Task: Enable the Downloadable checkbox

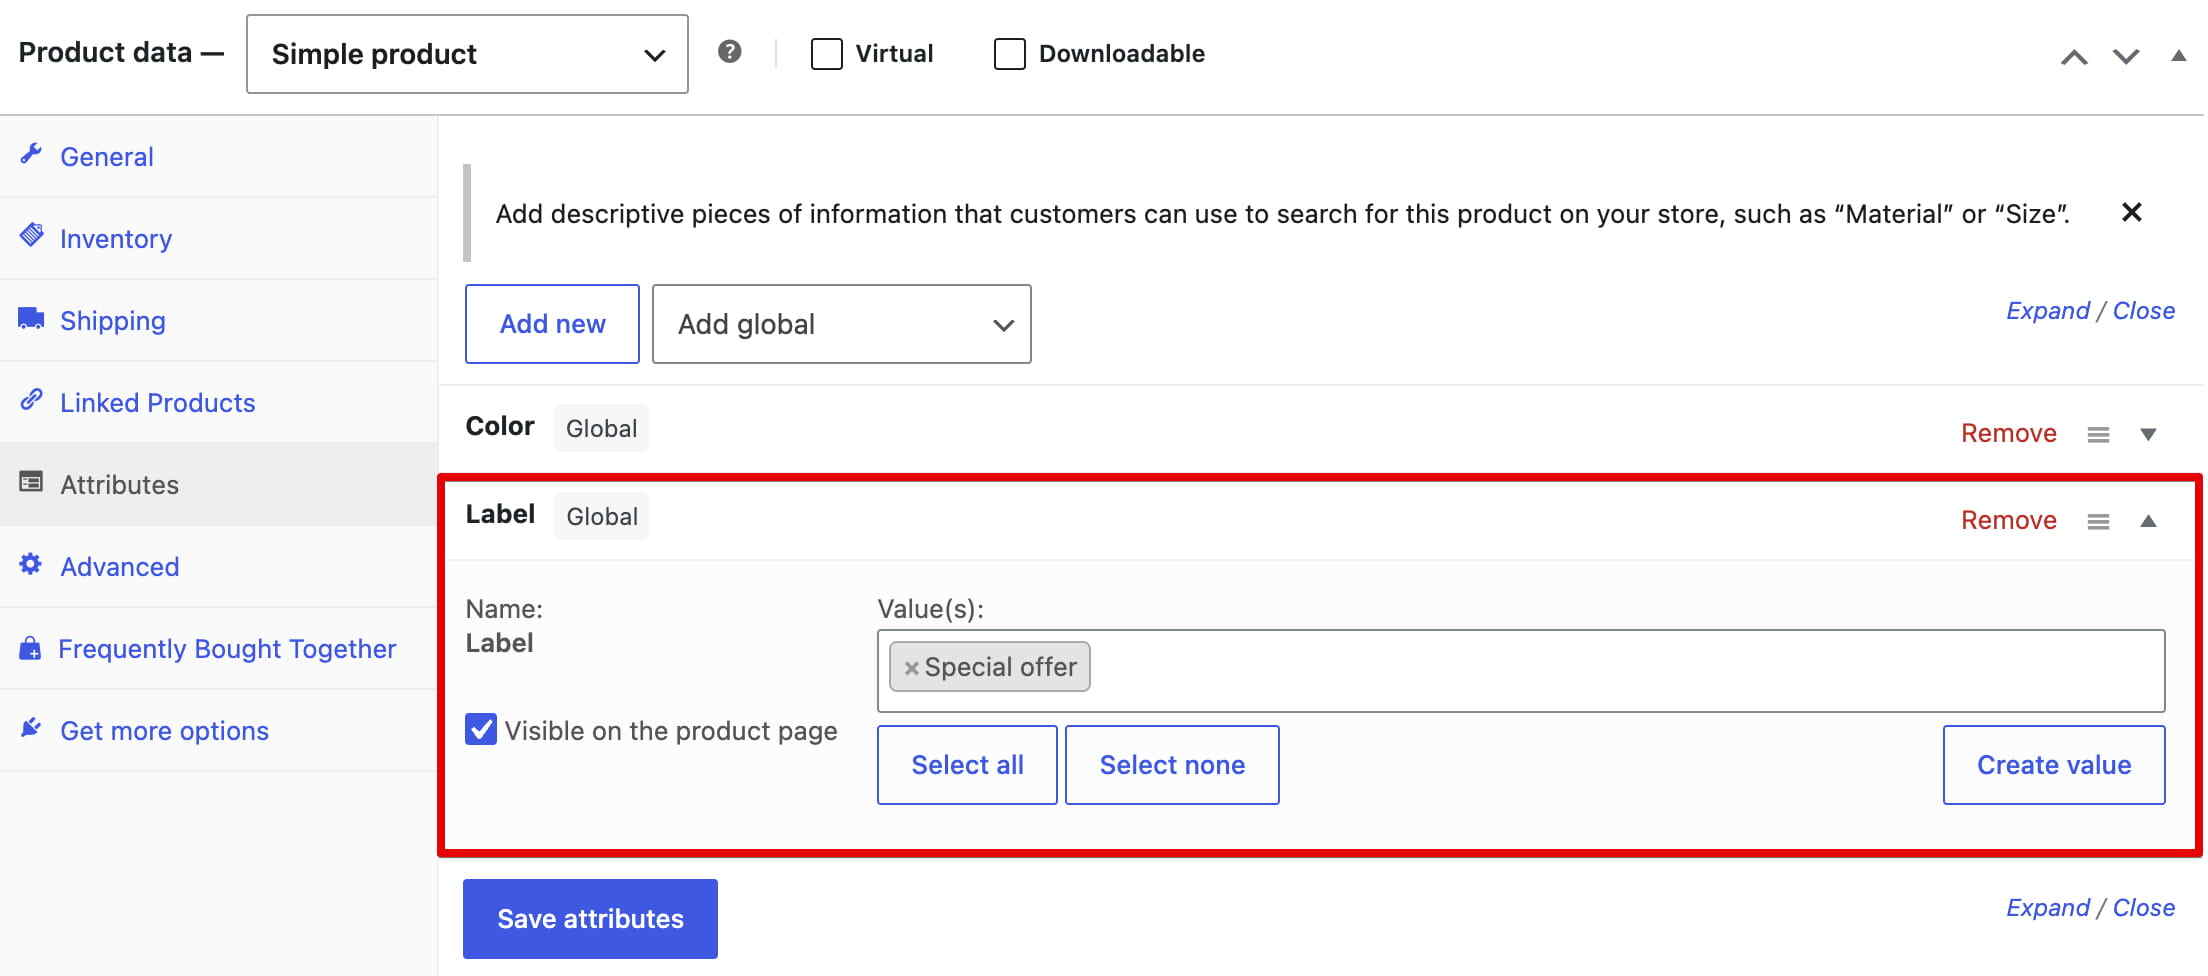Action: 1010,54
